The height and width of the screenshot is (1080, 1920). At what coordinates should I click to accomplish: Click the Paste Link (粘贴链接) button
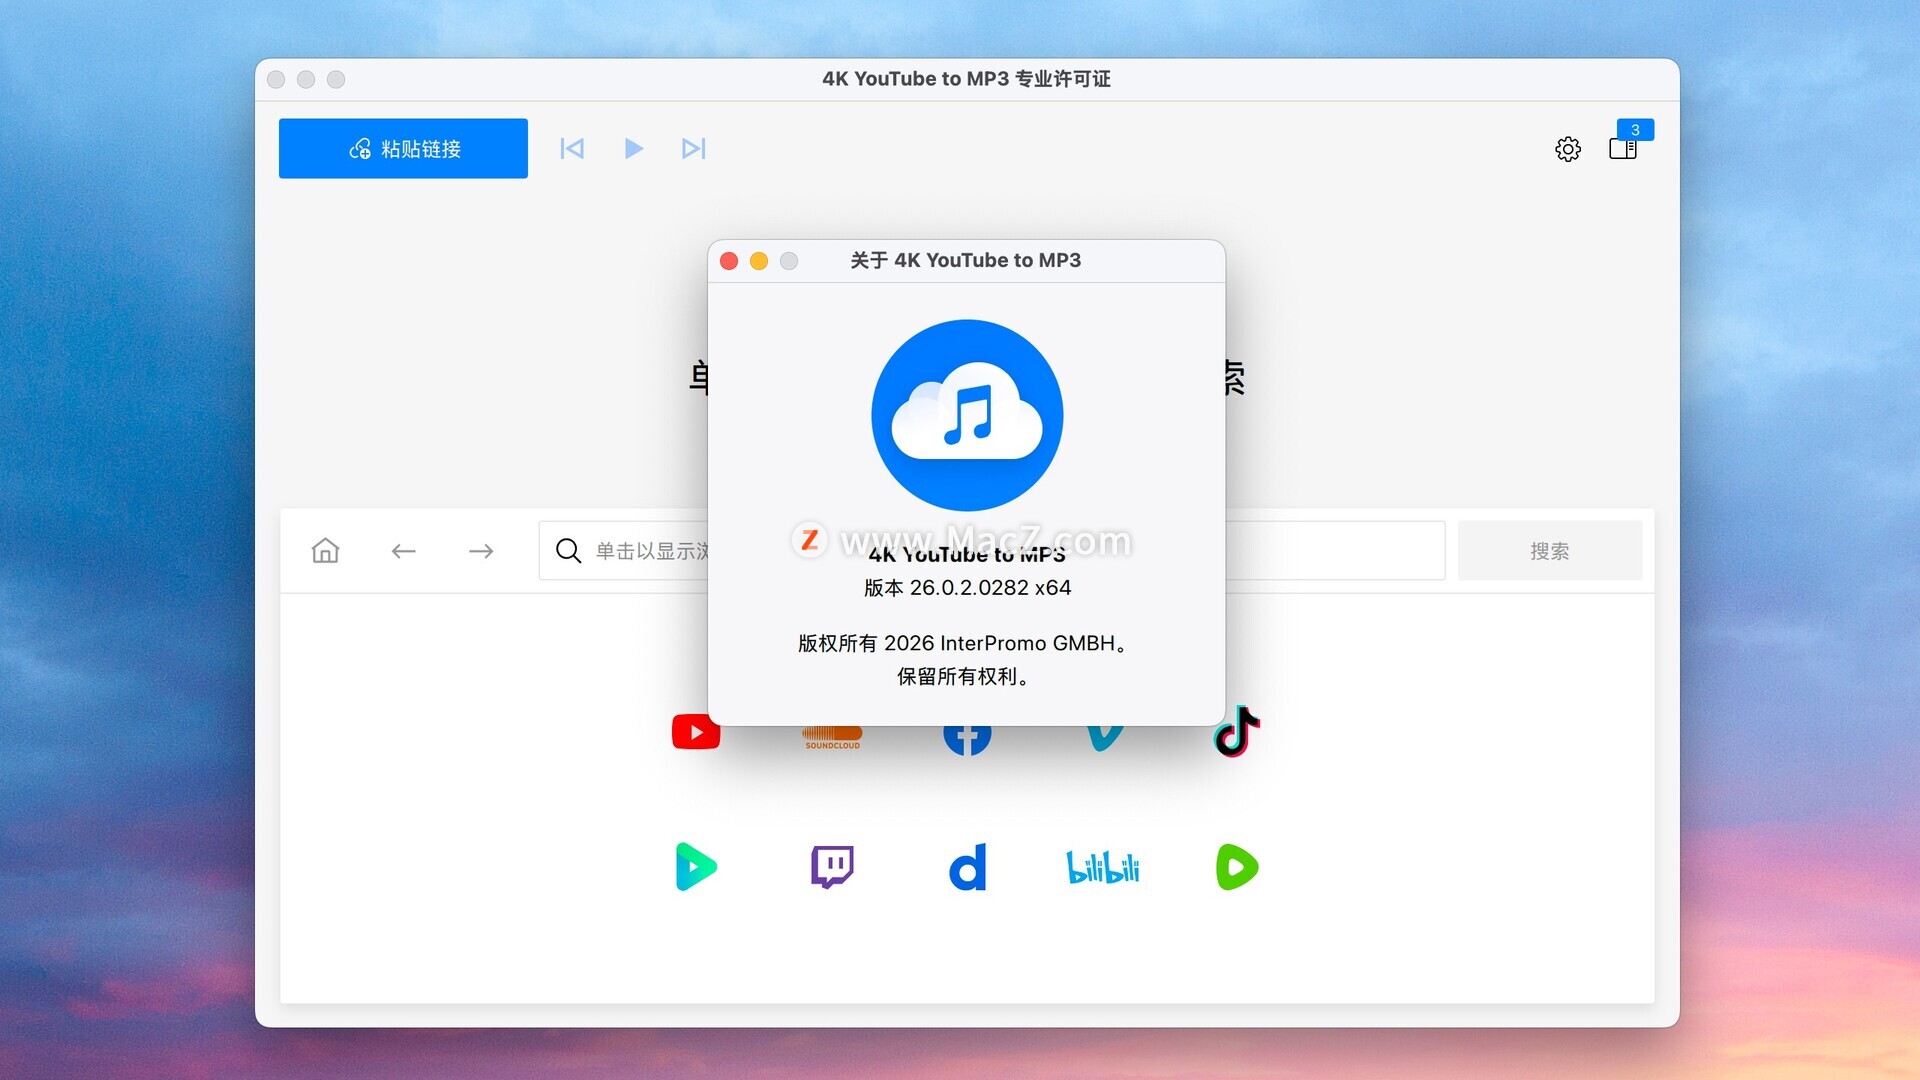click(x=403, y=149)
